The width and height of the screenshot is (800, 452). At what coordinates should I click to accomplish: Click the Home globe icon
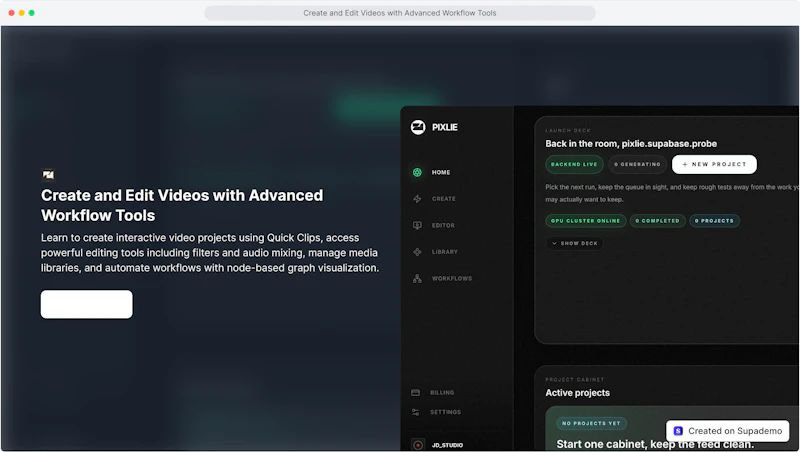point(417,172)
